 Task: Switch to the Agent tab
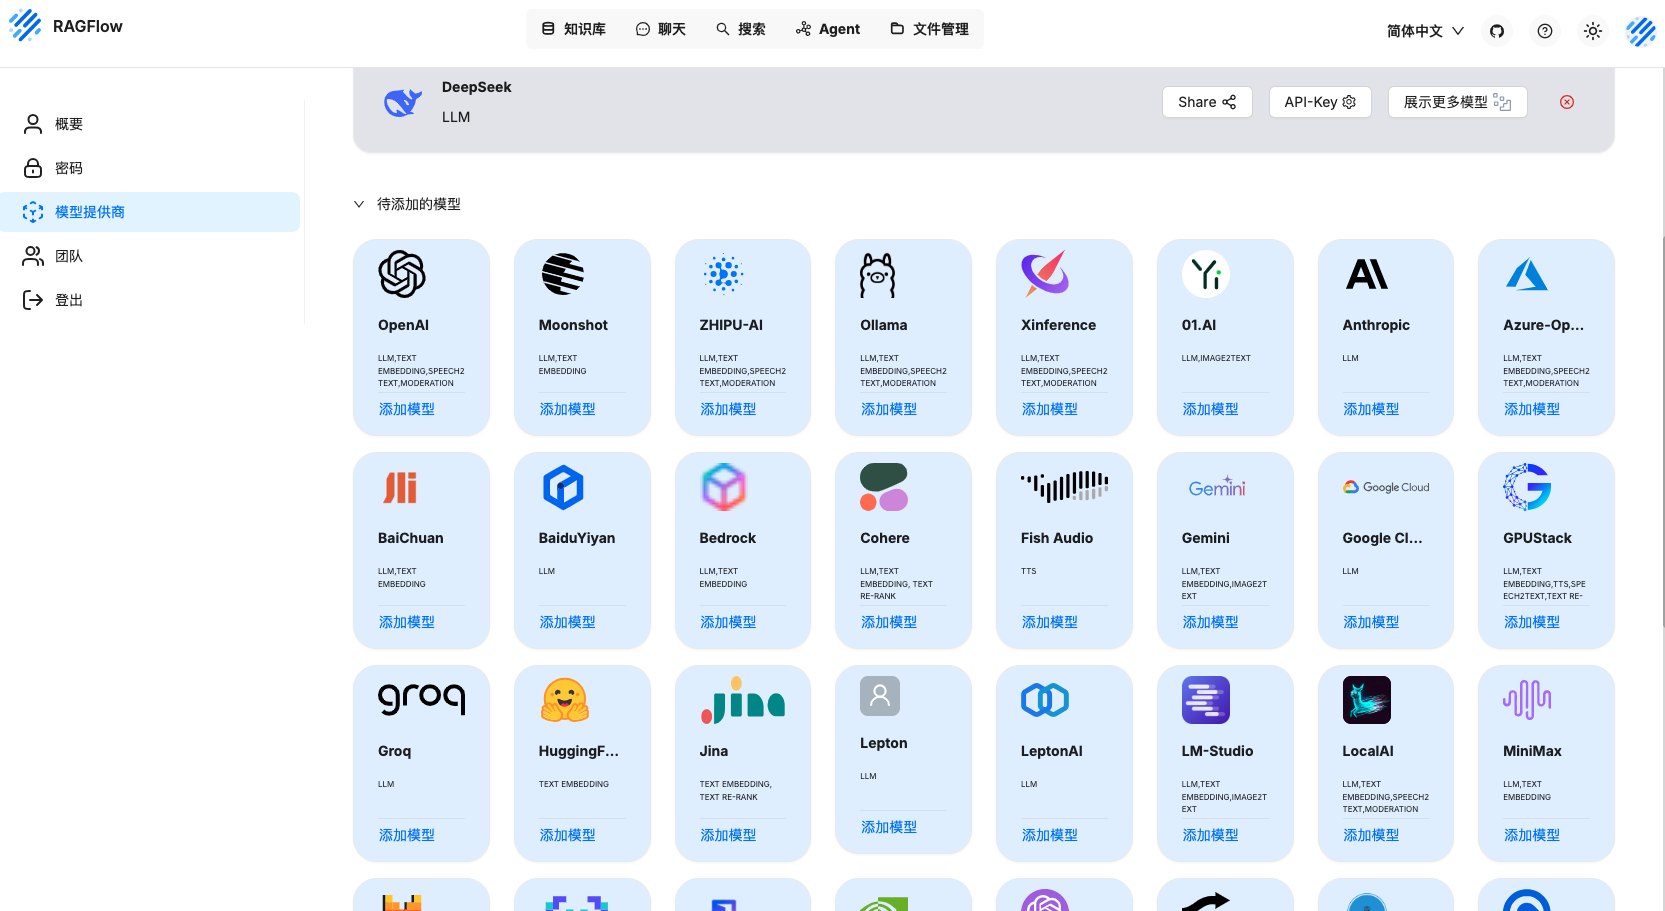828,29
